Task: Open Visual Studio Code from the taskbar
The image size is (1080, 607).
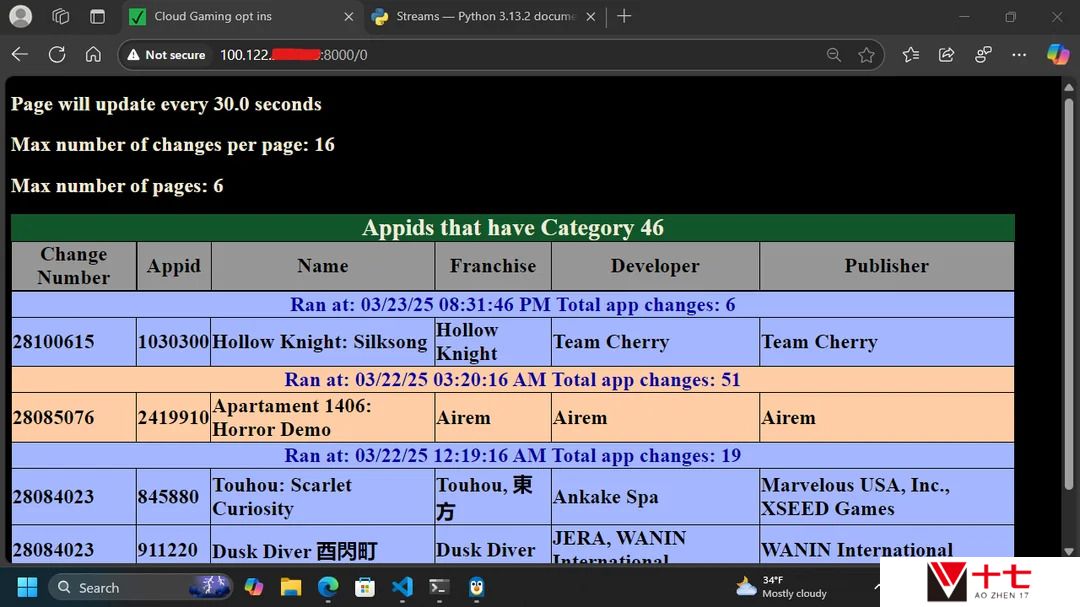Action: click(402, 587)
